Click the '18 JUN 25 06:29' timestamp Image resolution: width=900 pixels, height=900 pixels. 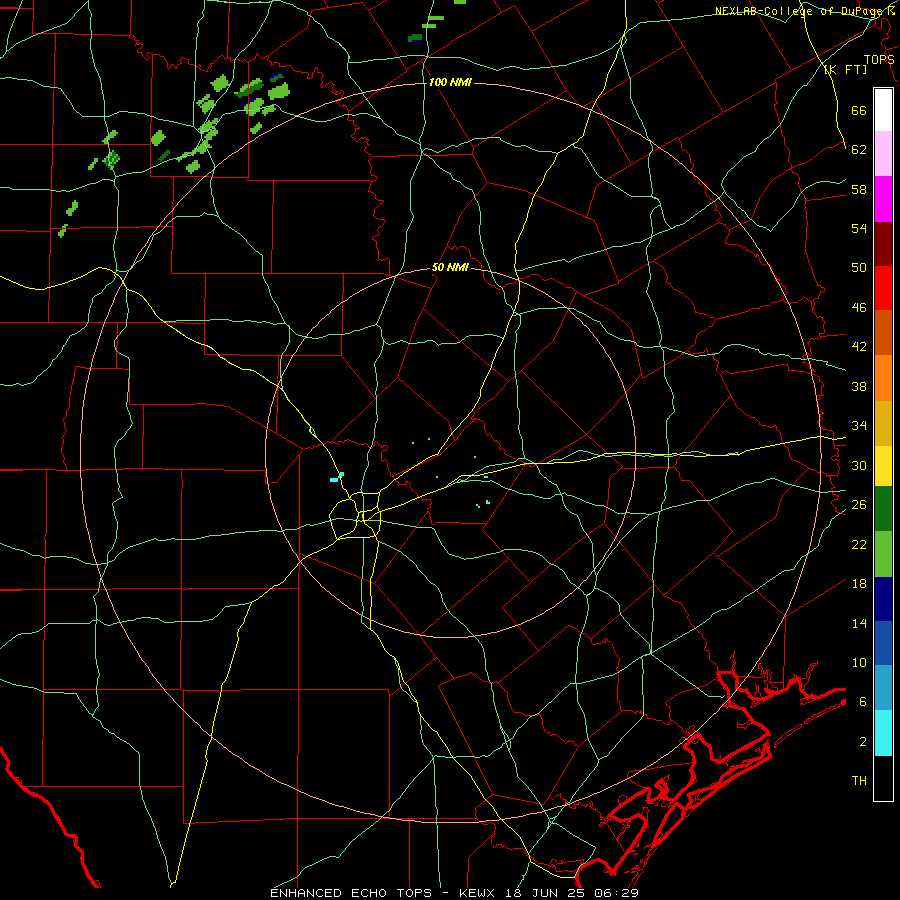(x=572, y=893)
